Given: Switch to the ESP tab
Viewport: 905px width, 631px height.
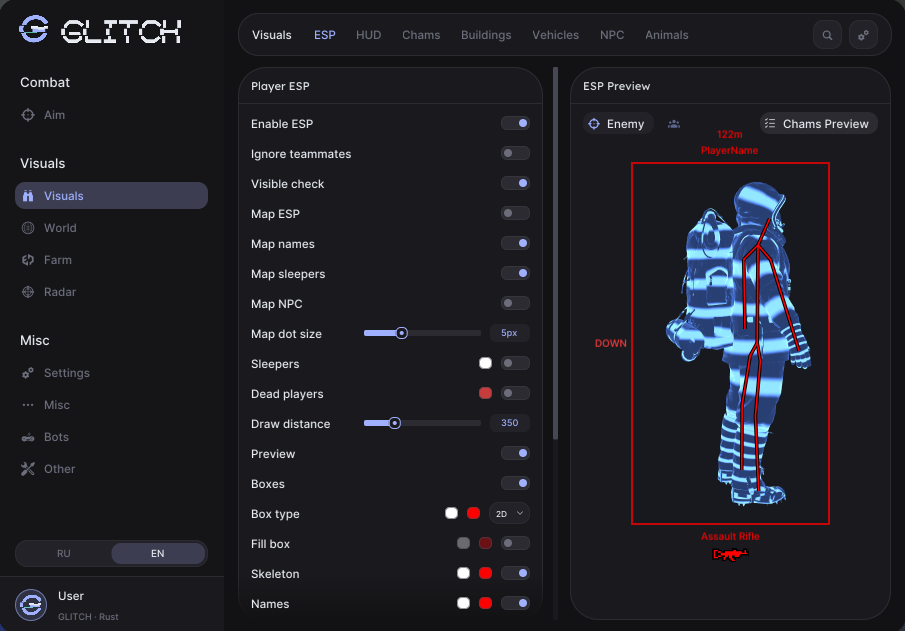Looking at the screenshot, I should point(324,35).
